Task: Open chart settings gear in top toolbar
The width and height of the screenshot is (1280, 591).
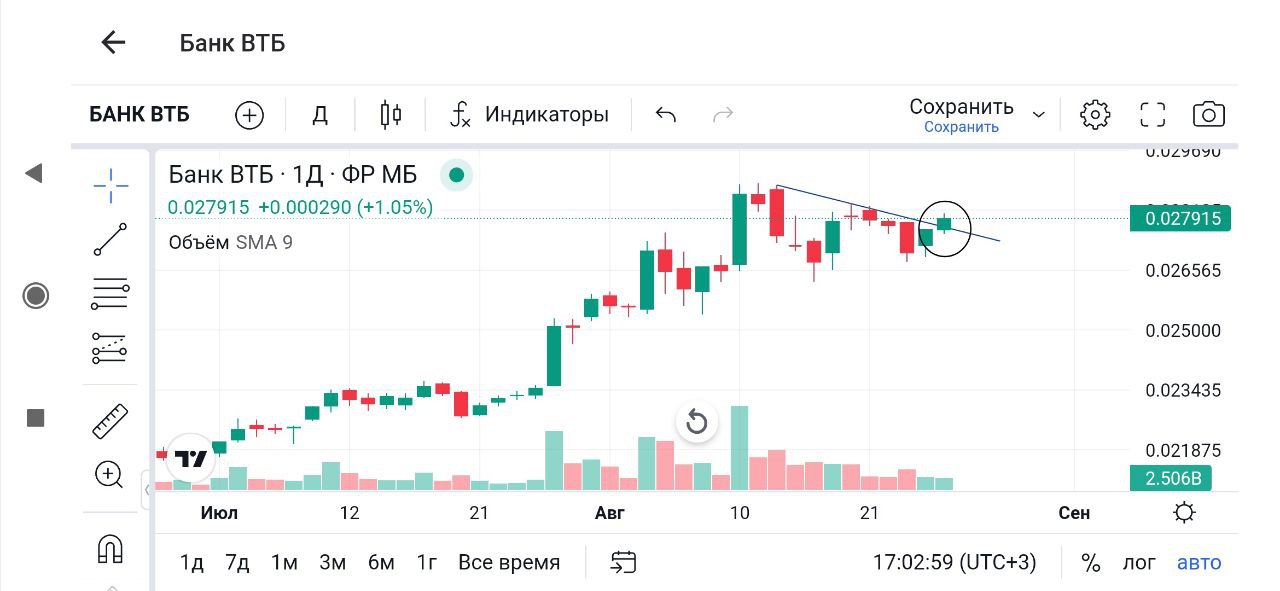Action: 1095,115
